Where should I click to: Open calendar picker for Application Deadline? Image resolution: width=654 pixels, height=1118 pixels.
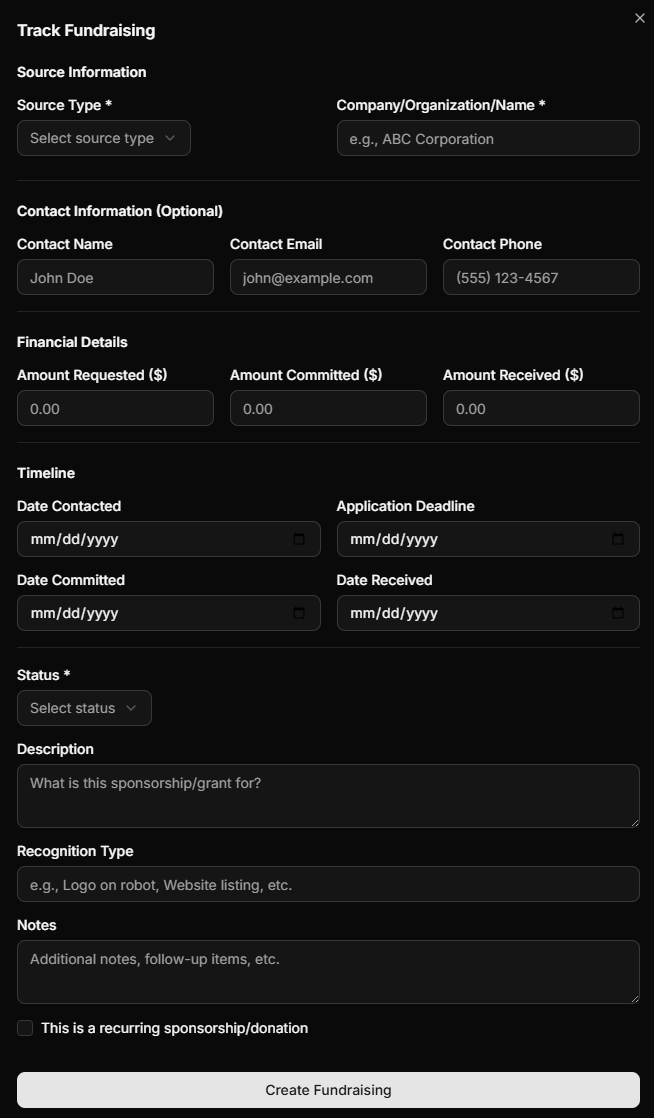618,539
